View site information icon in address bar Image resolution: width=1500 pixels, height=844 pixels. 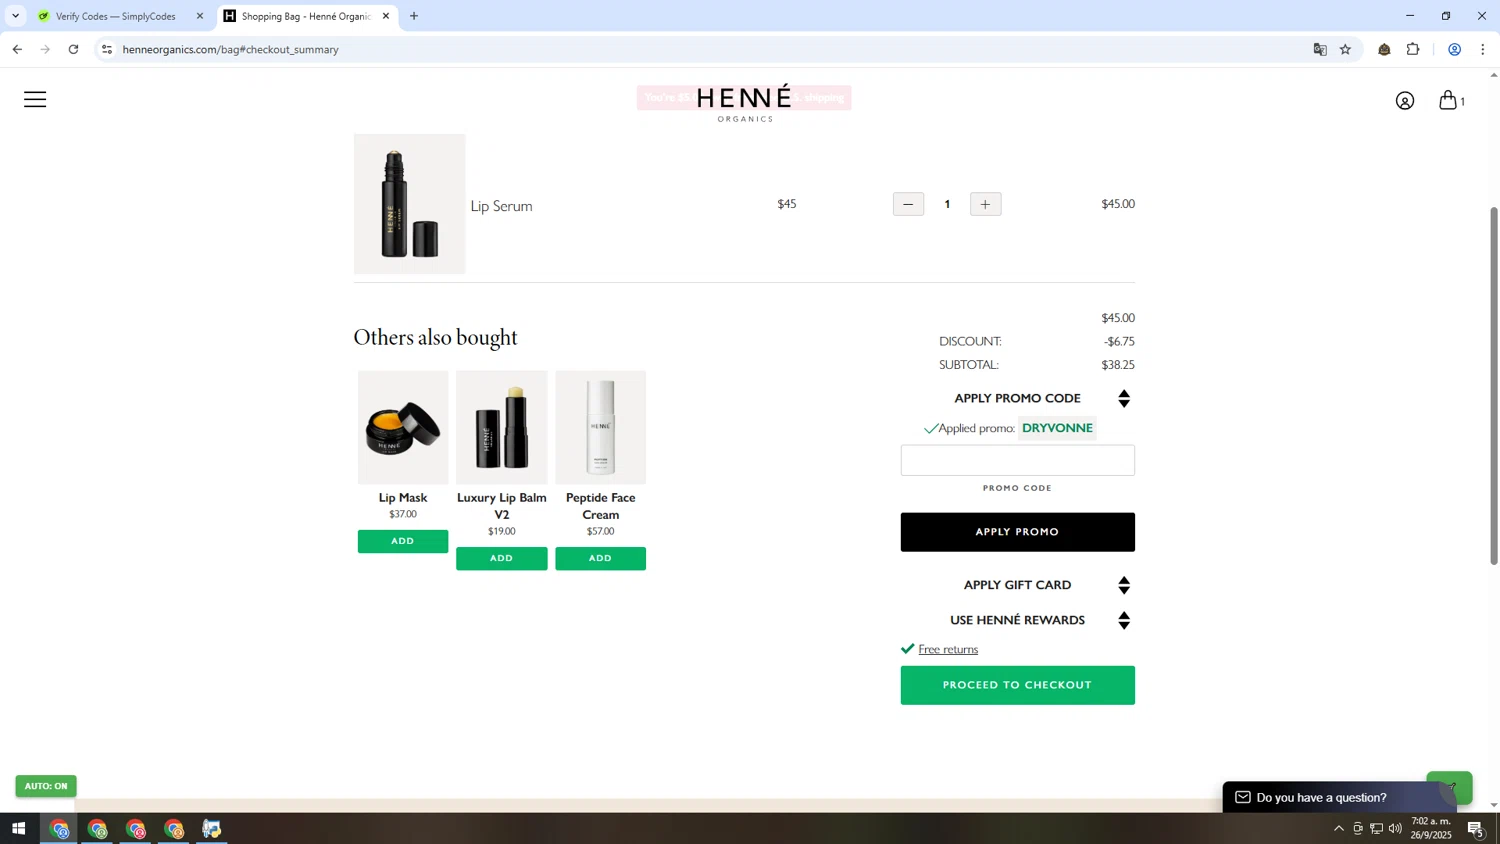pos(107,49)
